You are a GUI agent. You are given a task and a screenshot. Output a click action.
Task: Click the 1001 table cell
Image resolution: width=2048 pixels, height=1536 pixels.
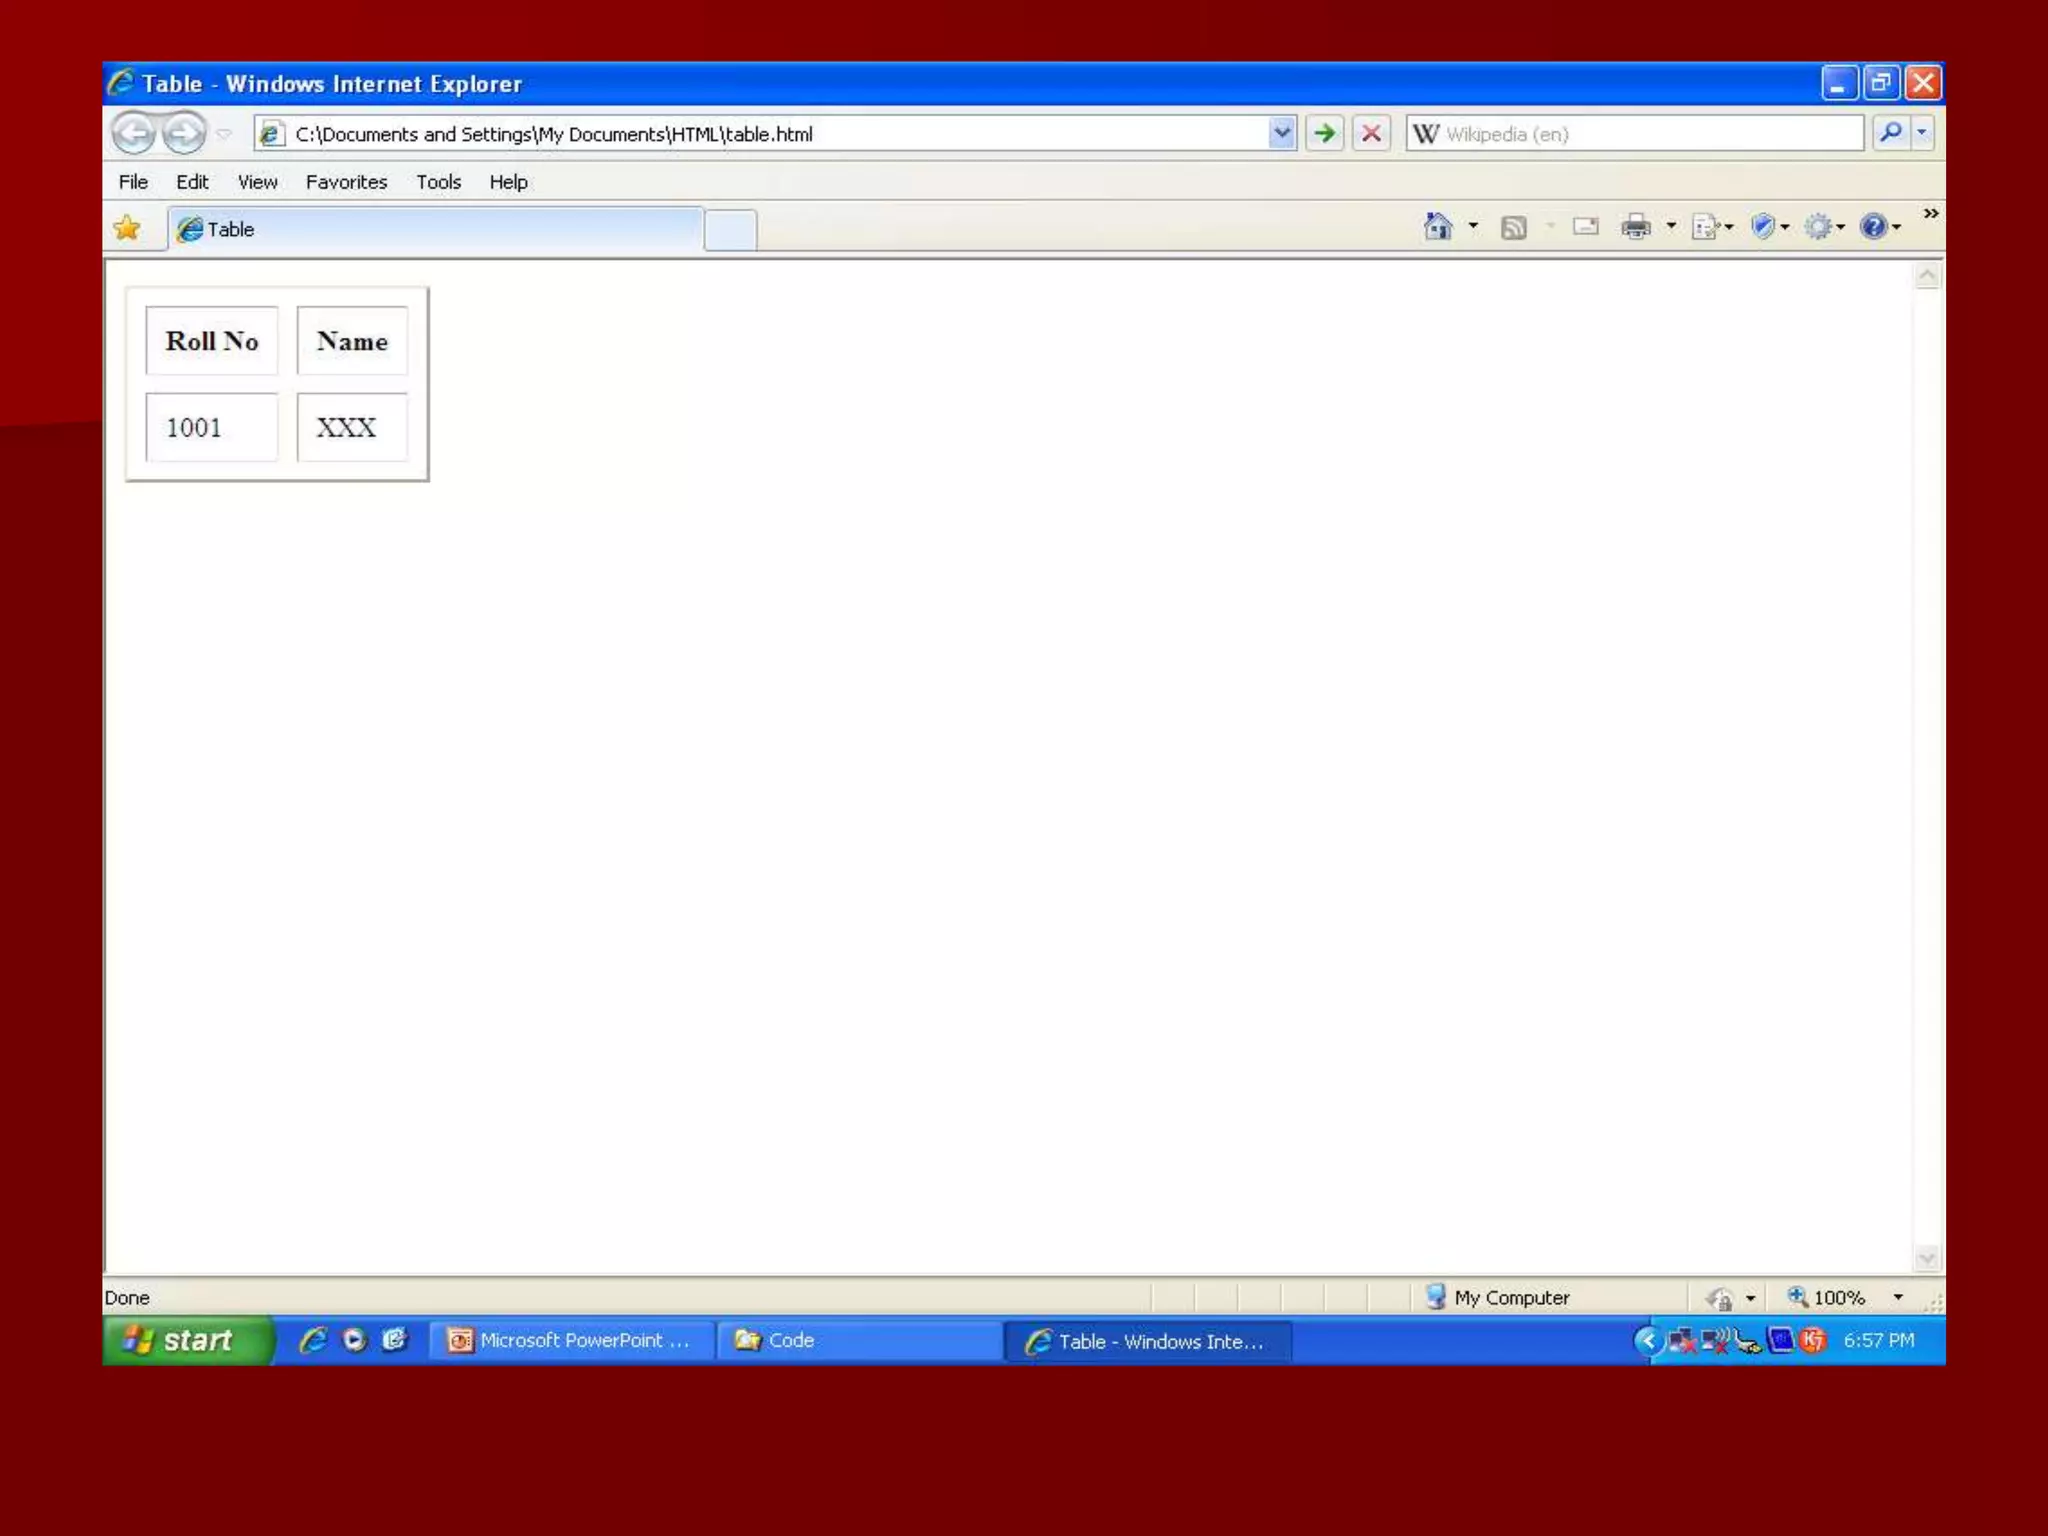(212, 427)
